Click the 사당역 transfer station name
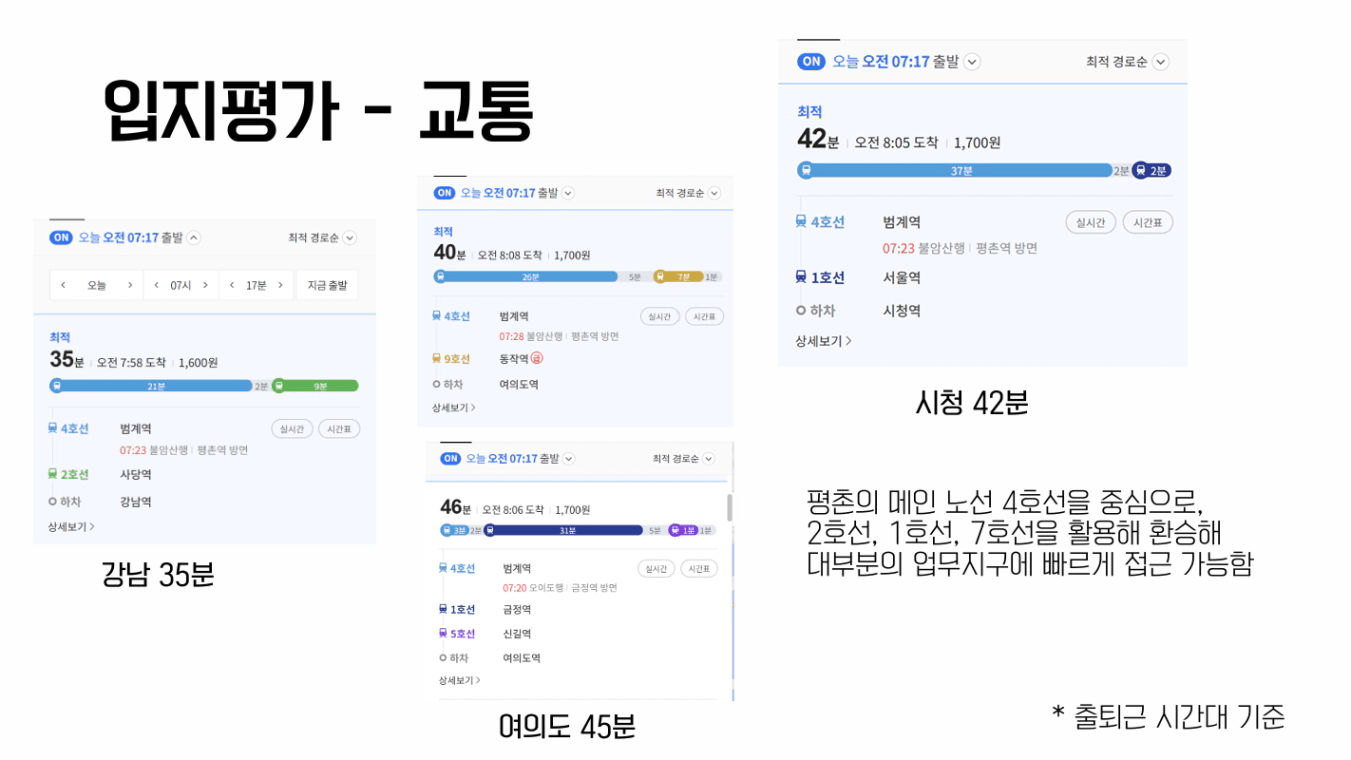This screenshot has height=760, width=1351. [135, 475]
